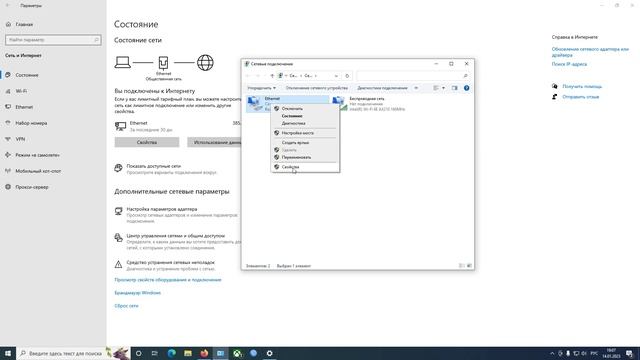Expand the address bar history dropdown

336,76
